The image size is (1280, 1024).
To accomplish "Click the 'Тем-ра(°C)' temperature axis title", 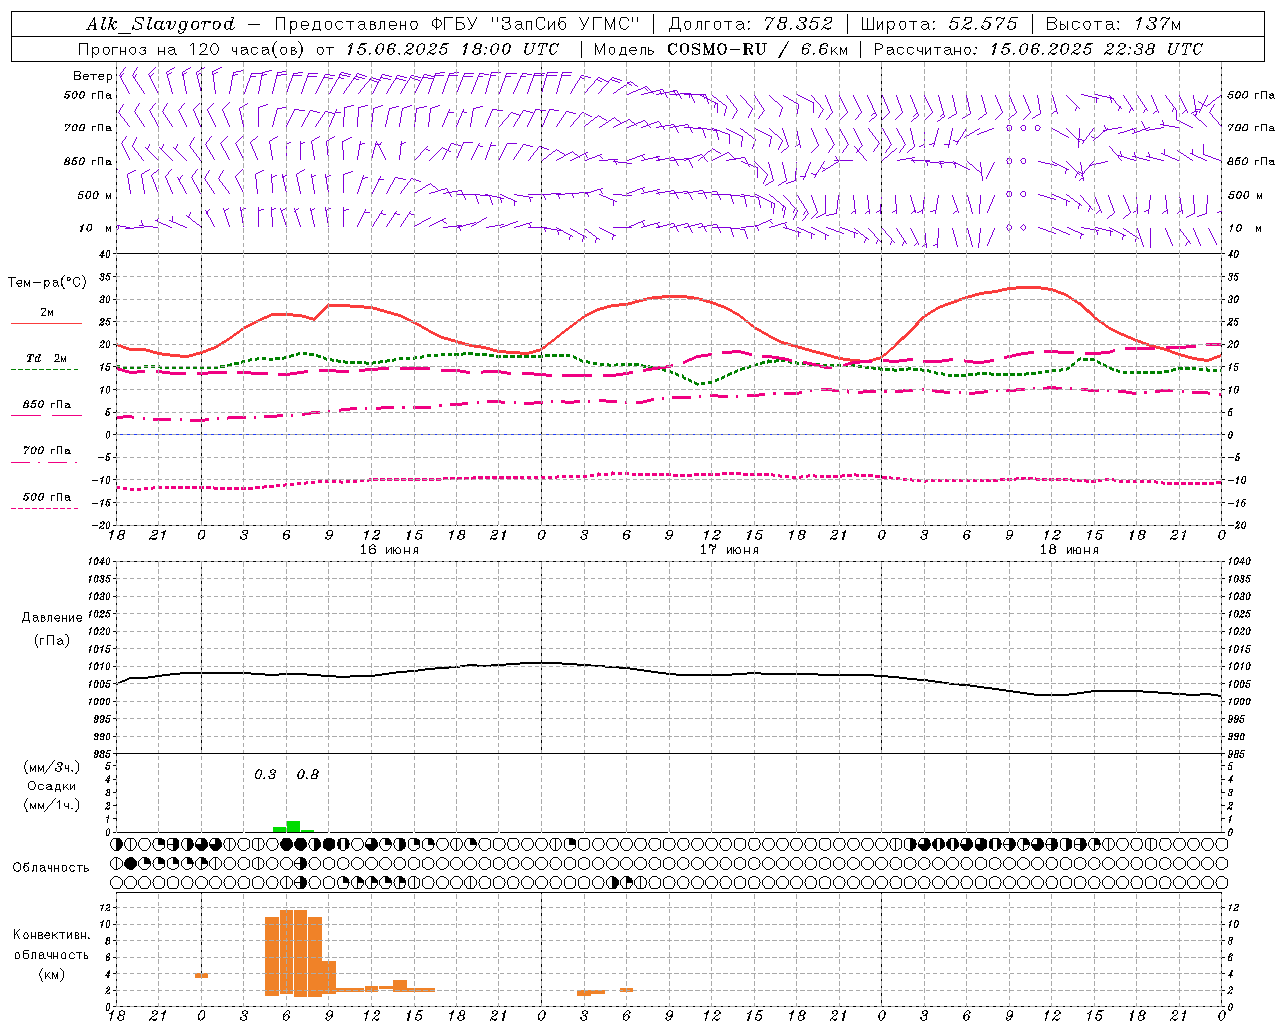I will (x=47, y=283).
